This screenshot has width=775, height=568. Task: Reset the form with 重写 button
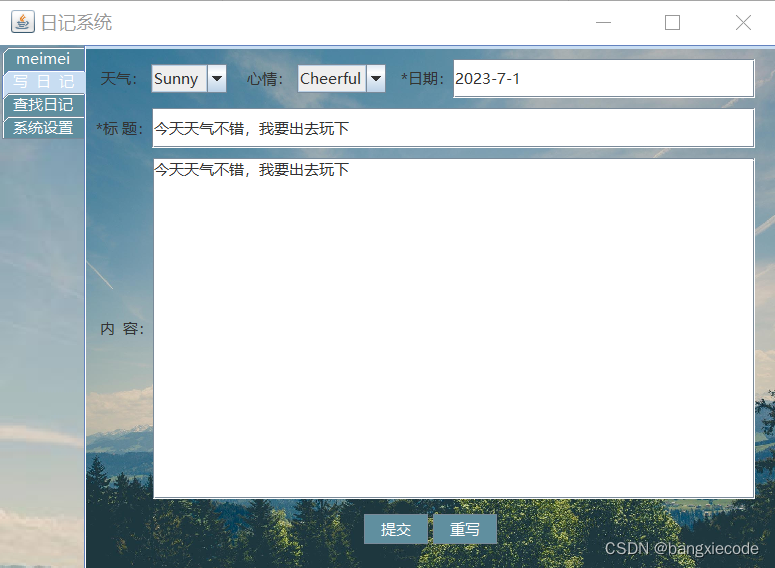[x=465, y=529]
